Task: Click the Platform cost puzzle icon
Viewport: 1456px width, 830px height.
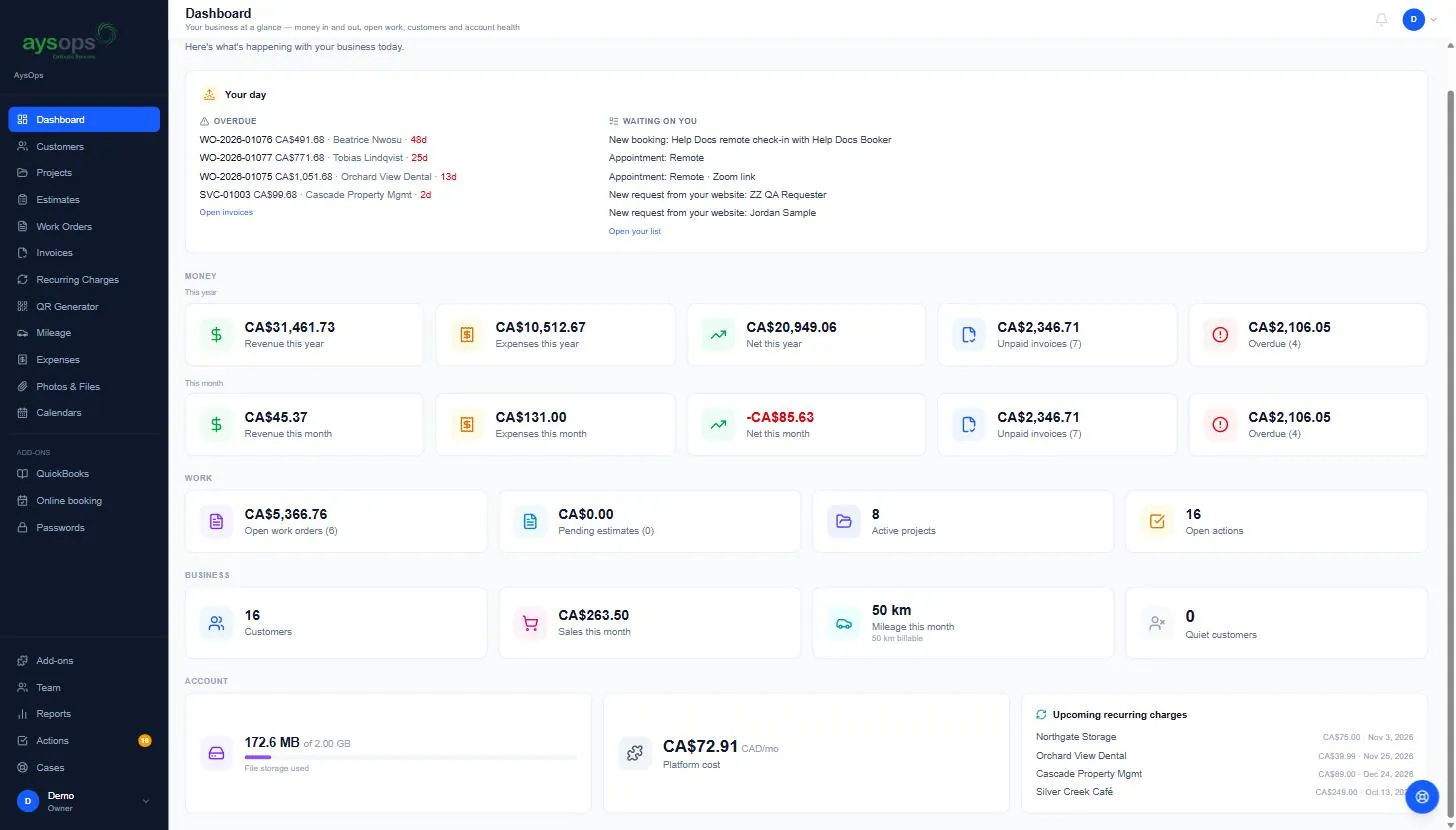Action: [634, 753]
